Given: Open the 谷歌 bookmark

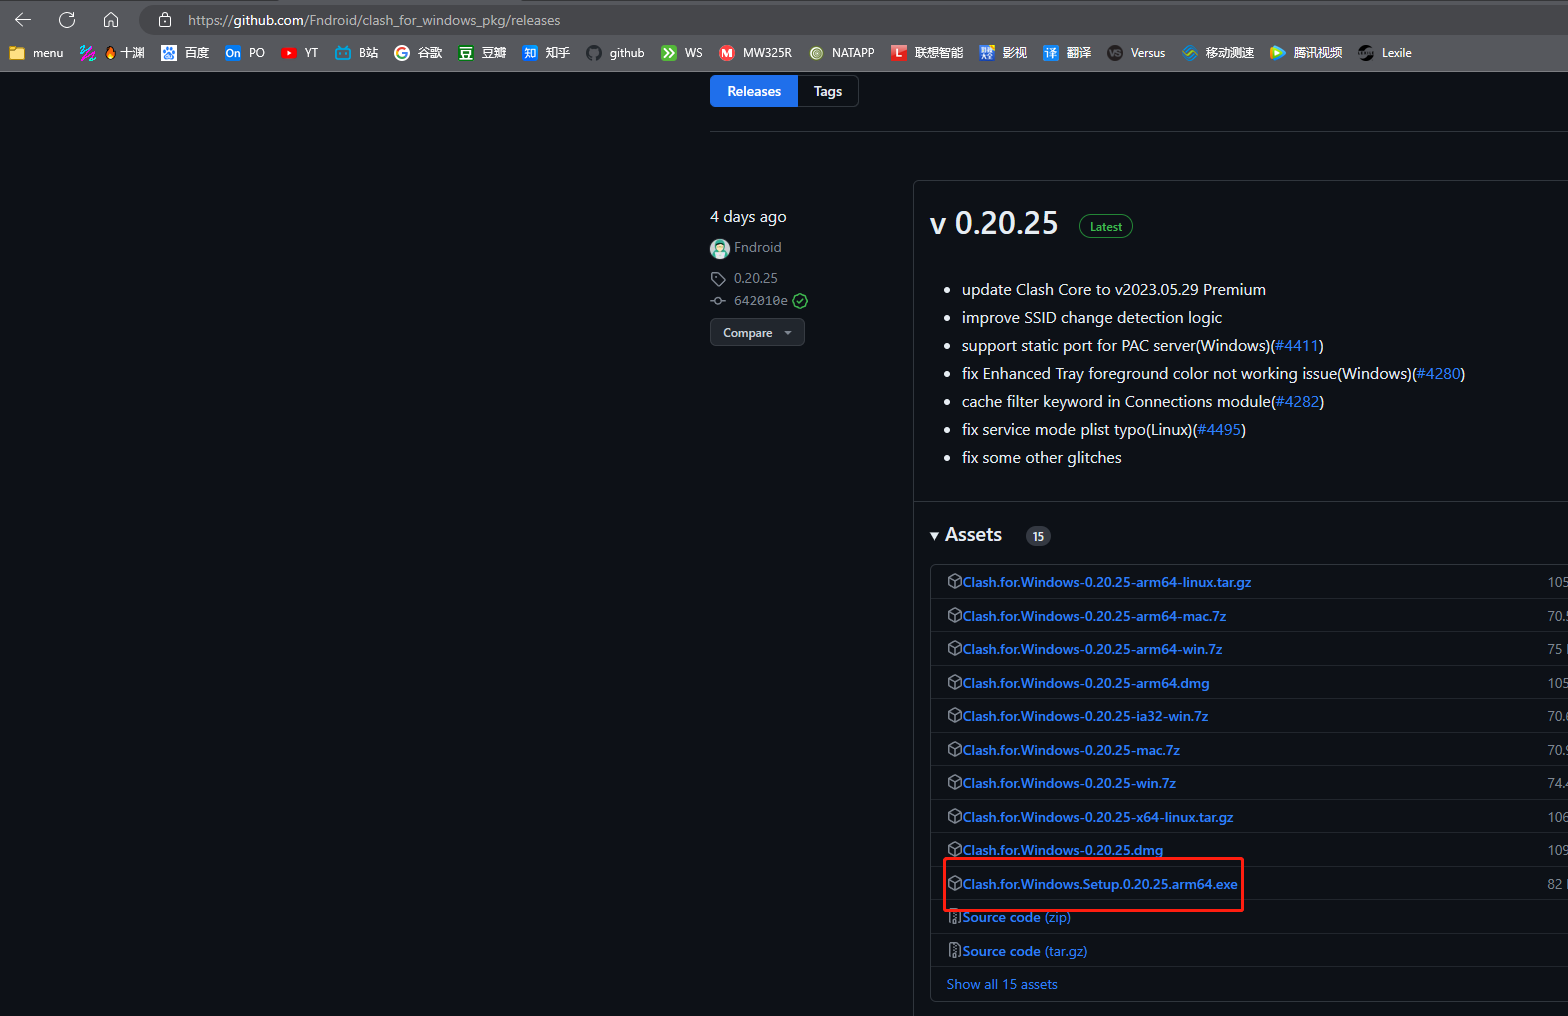Looking at the screenshot, I should click(418, 53).
